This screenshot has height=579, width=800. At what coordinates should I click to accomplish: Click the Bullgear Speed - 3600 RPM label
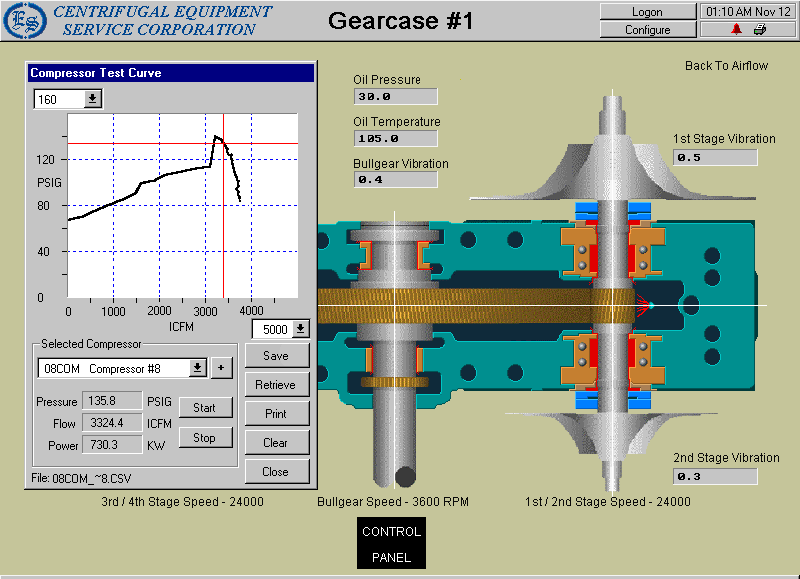pyautogui.click(x=393, y=502)
